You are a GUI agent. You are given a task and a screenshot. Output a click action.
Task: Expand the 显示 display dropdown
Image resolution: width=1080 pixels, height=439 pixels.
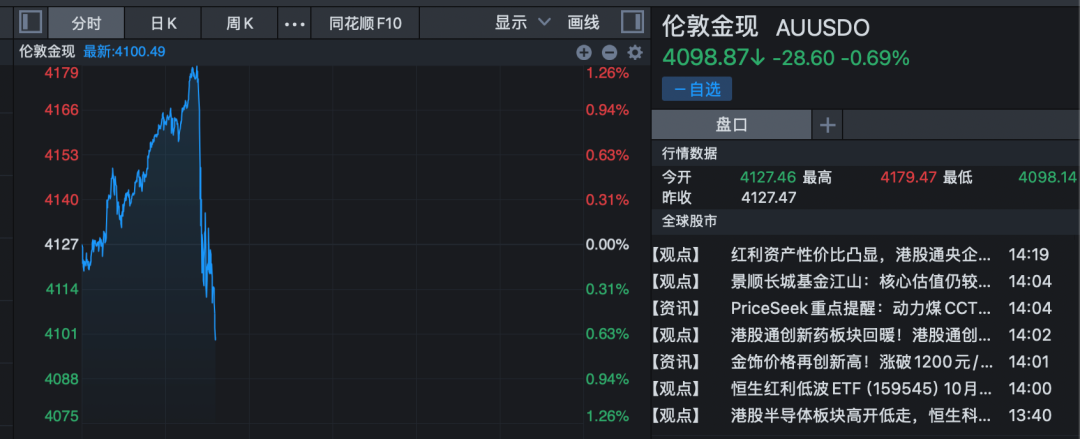[x=522, y=22]
